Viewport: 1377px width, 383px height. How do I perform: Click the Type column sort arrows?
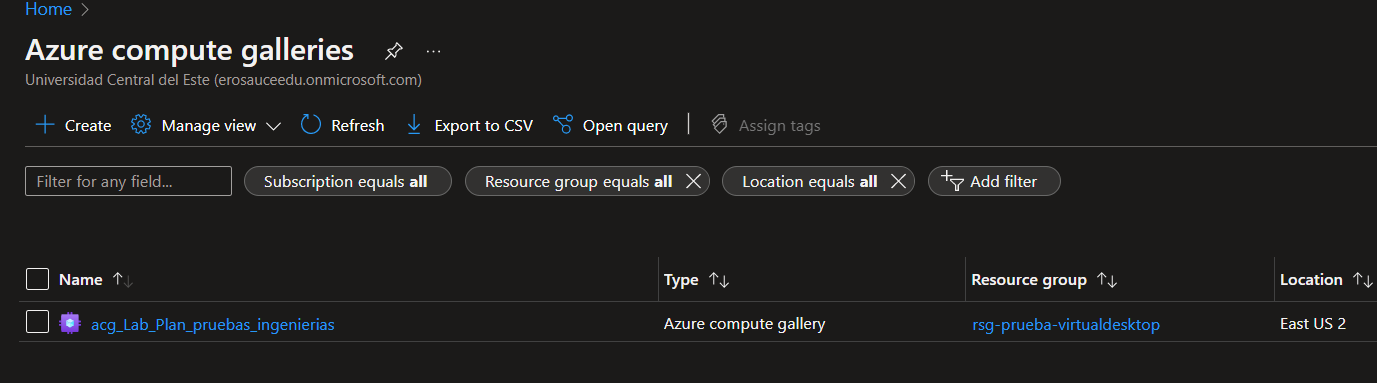click(x=718, y=280)
